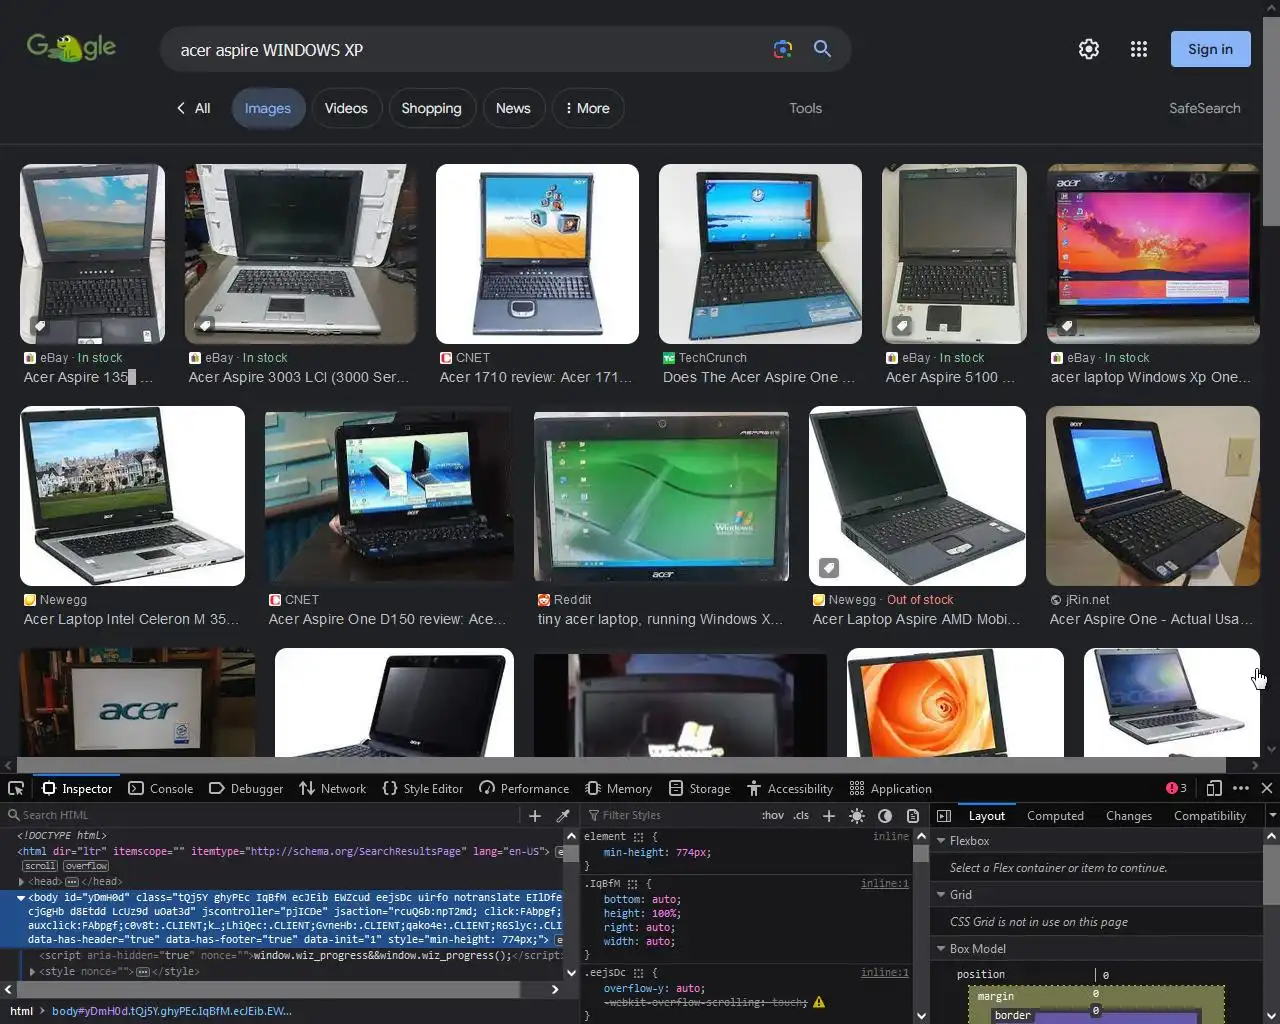
Task: Select the Images filter tab
Action: tap(268, 108)
